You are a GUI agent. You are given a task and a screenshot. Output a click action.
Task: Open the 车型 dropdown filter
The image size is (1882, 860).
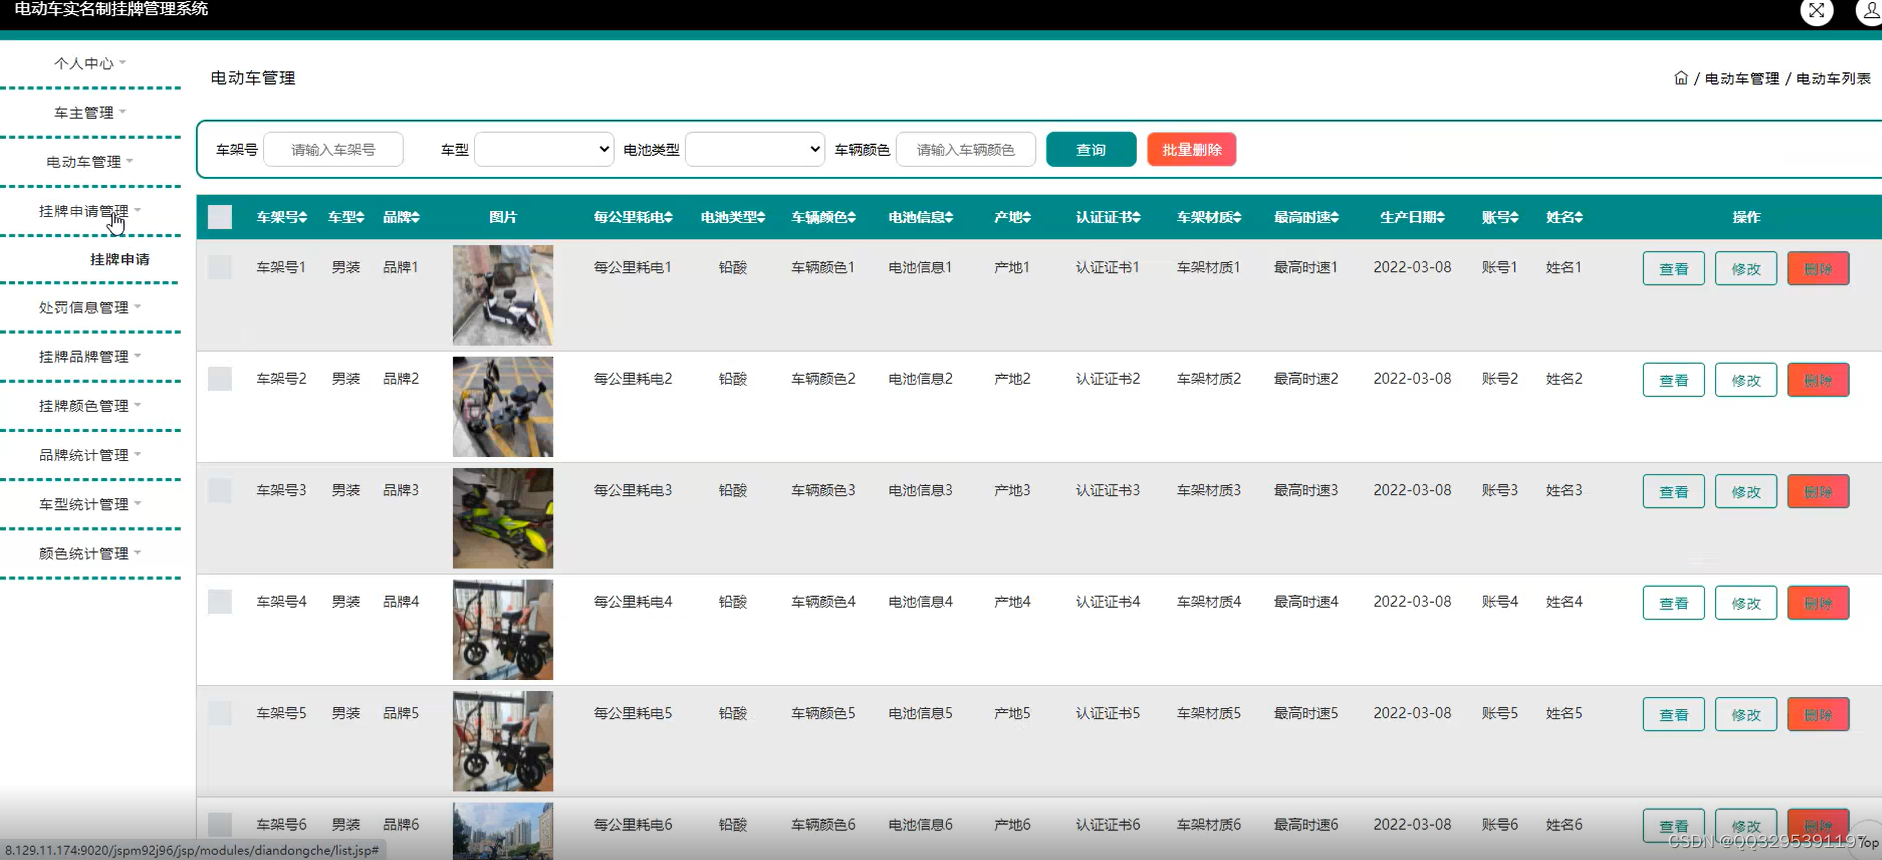pyautogui.click(x=544, y=149)
